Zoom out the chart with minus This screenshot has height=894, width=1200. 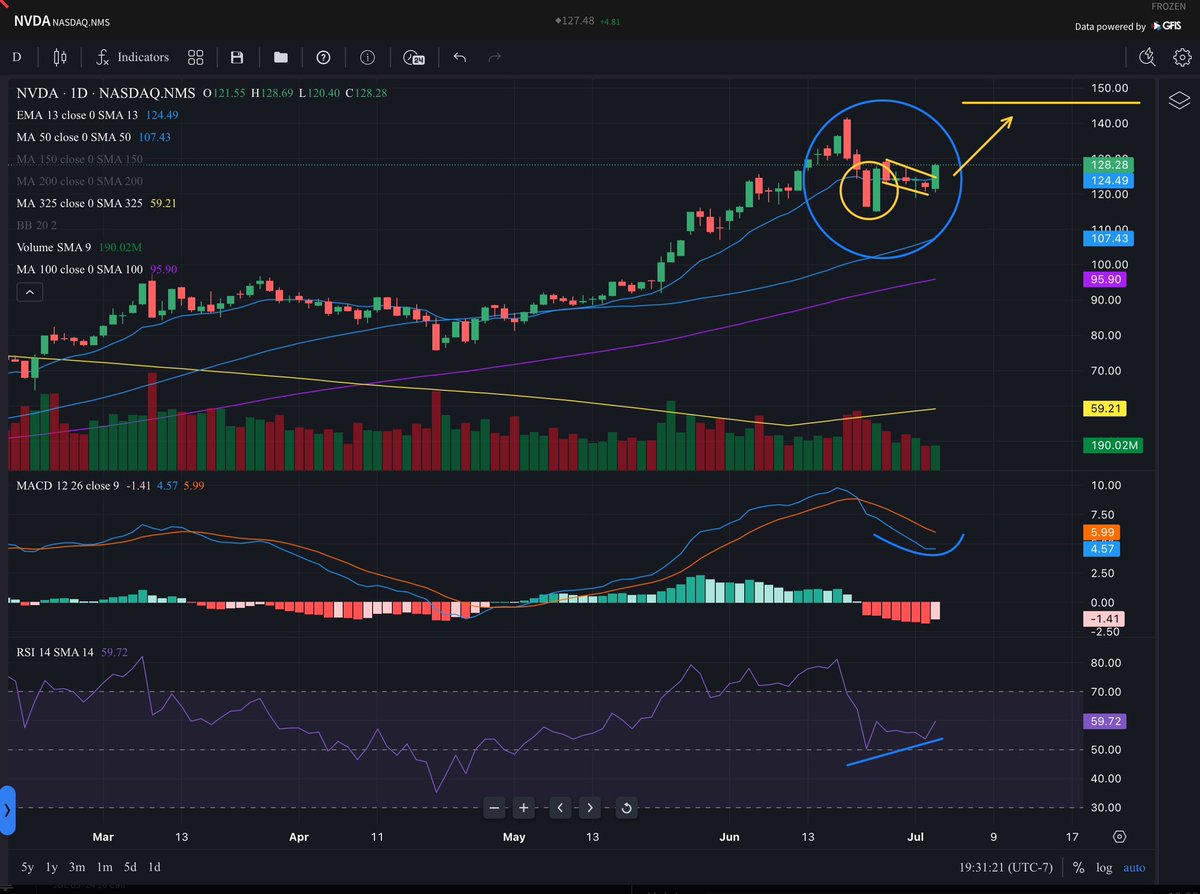pyautogui.click(x=495, y=807)
